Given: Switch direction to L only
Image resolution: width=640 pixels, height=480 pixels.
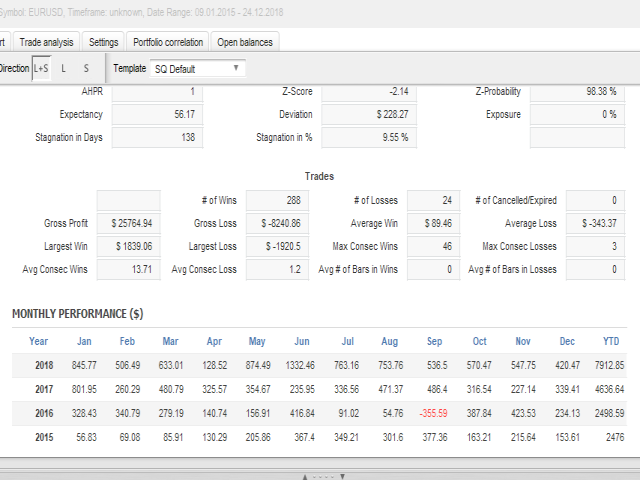Looking at the screenshot, I should (64, 68).
